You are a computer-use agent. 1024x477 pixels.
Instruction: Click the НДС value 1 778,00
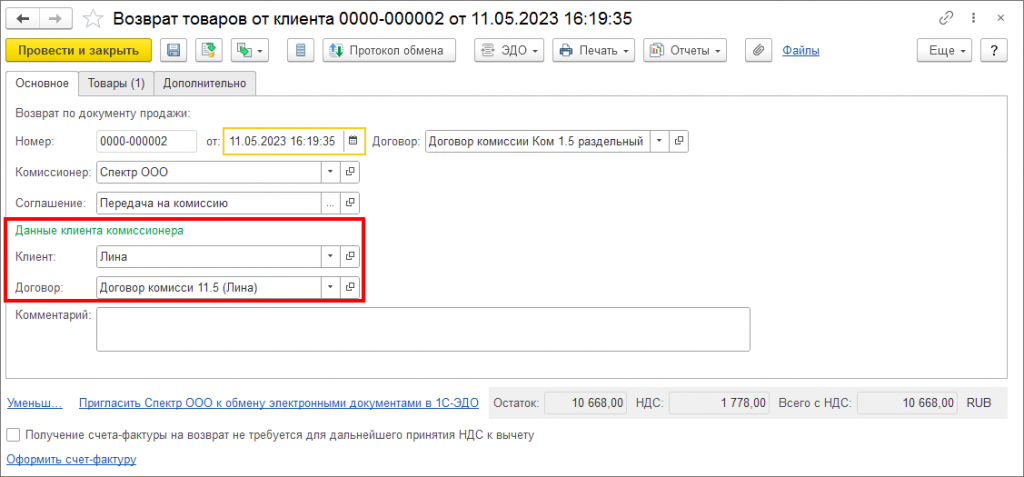point(720,403)
